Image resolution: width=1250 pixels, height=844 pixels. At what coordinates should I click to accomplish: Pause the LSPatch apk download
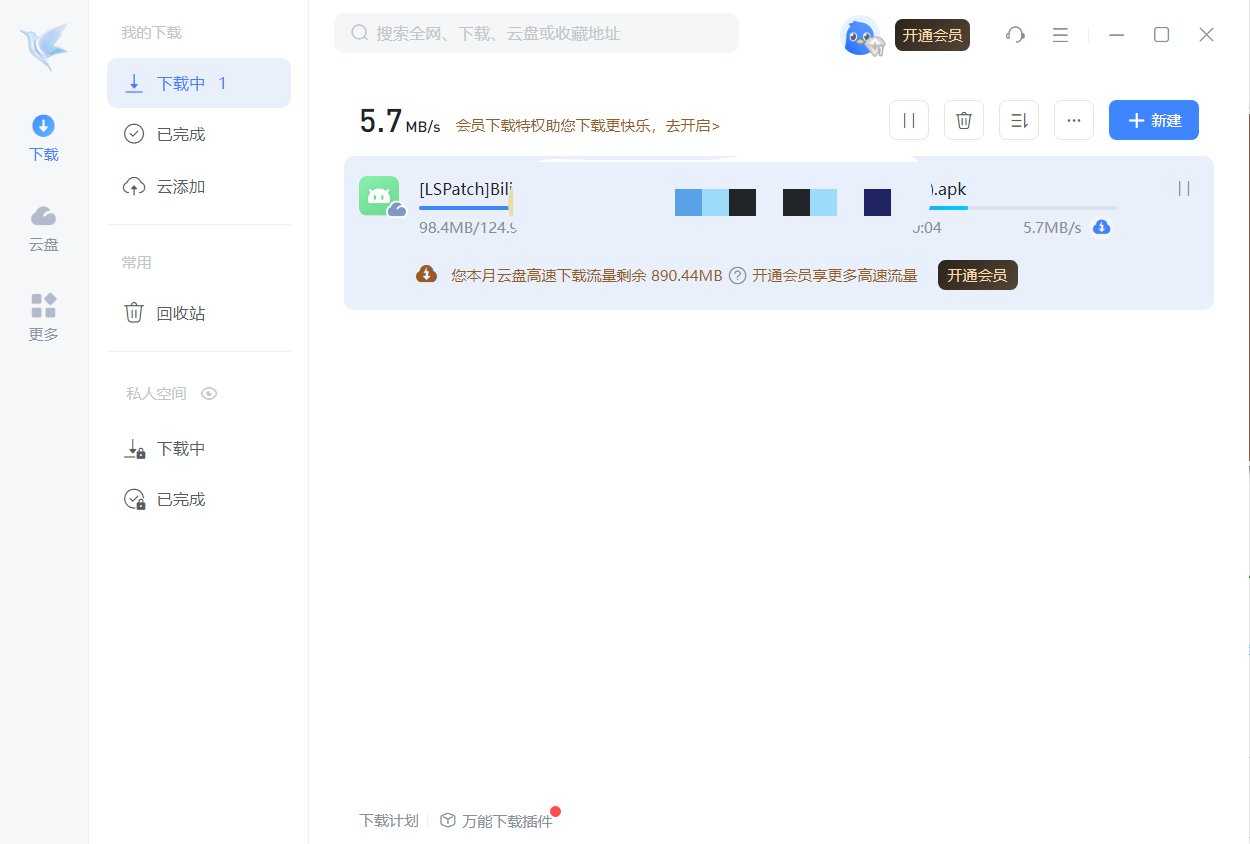[x=1183, y=188]
